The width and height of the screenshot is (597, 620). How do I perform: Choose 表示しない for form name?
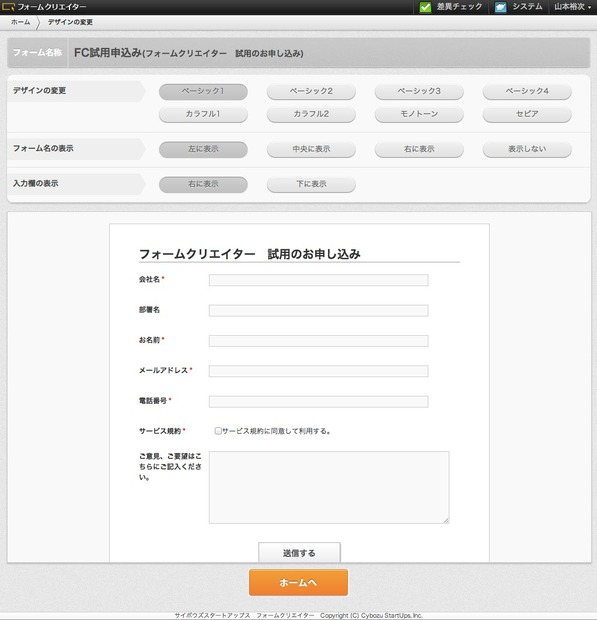[x=527, y=149]
